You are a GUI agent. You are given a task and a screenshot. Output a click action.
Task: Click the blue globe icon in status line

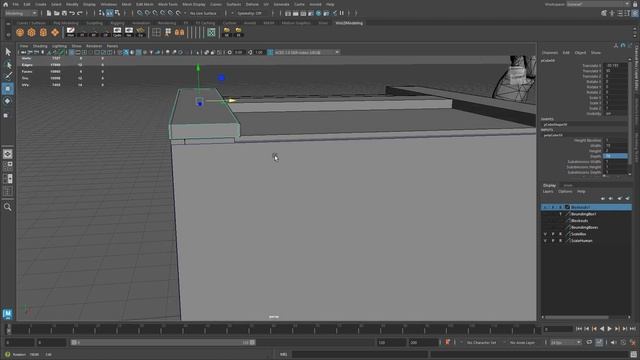[319, 13]
